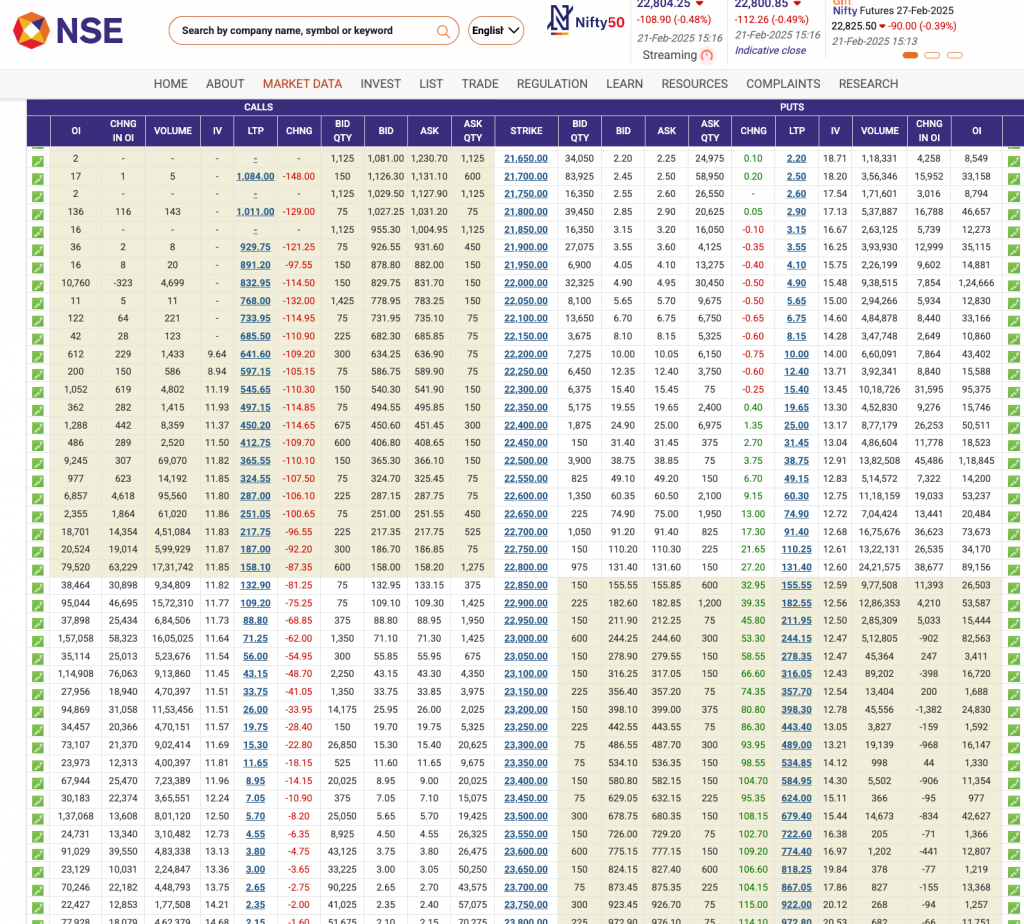Click puts LTP 679.40 link

point(797,816)
